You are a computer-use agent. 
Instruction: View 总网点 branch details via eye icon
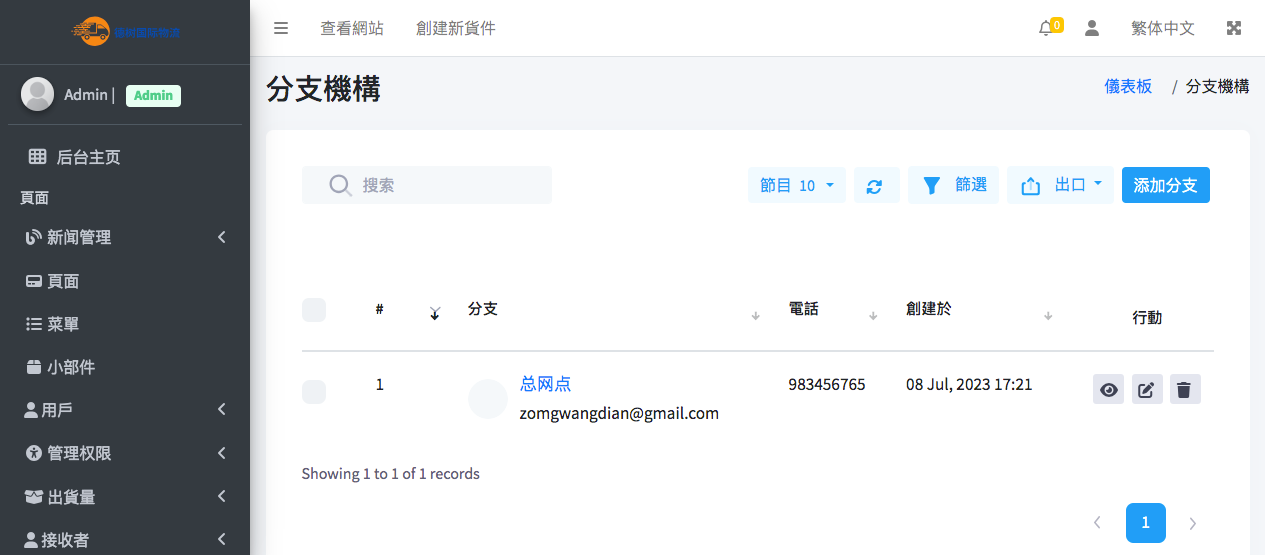[x=1108, y=390]
